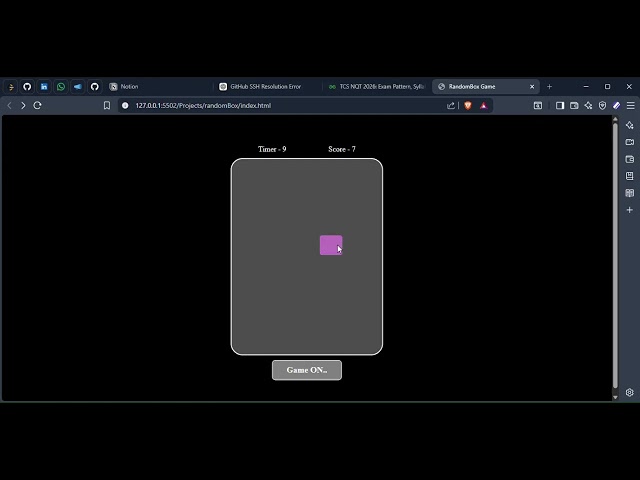640x480 pixels.
Task: Open Brave Wallet in toolbar
Action: 574,105
